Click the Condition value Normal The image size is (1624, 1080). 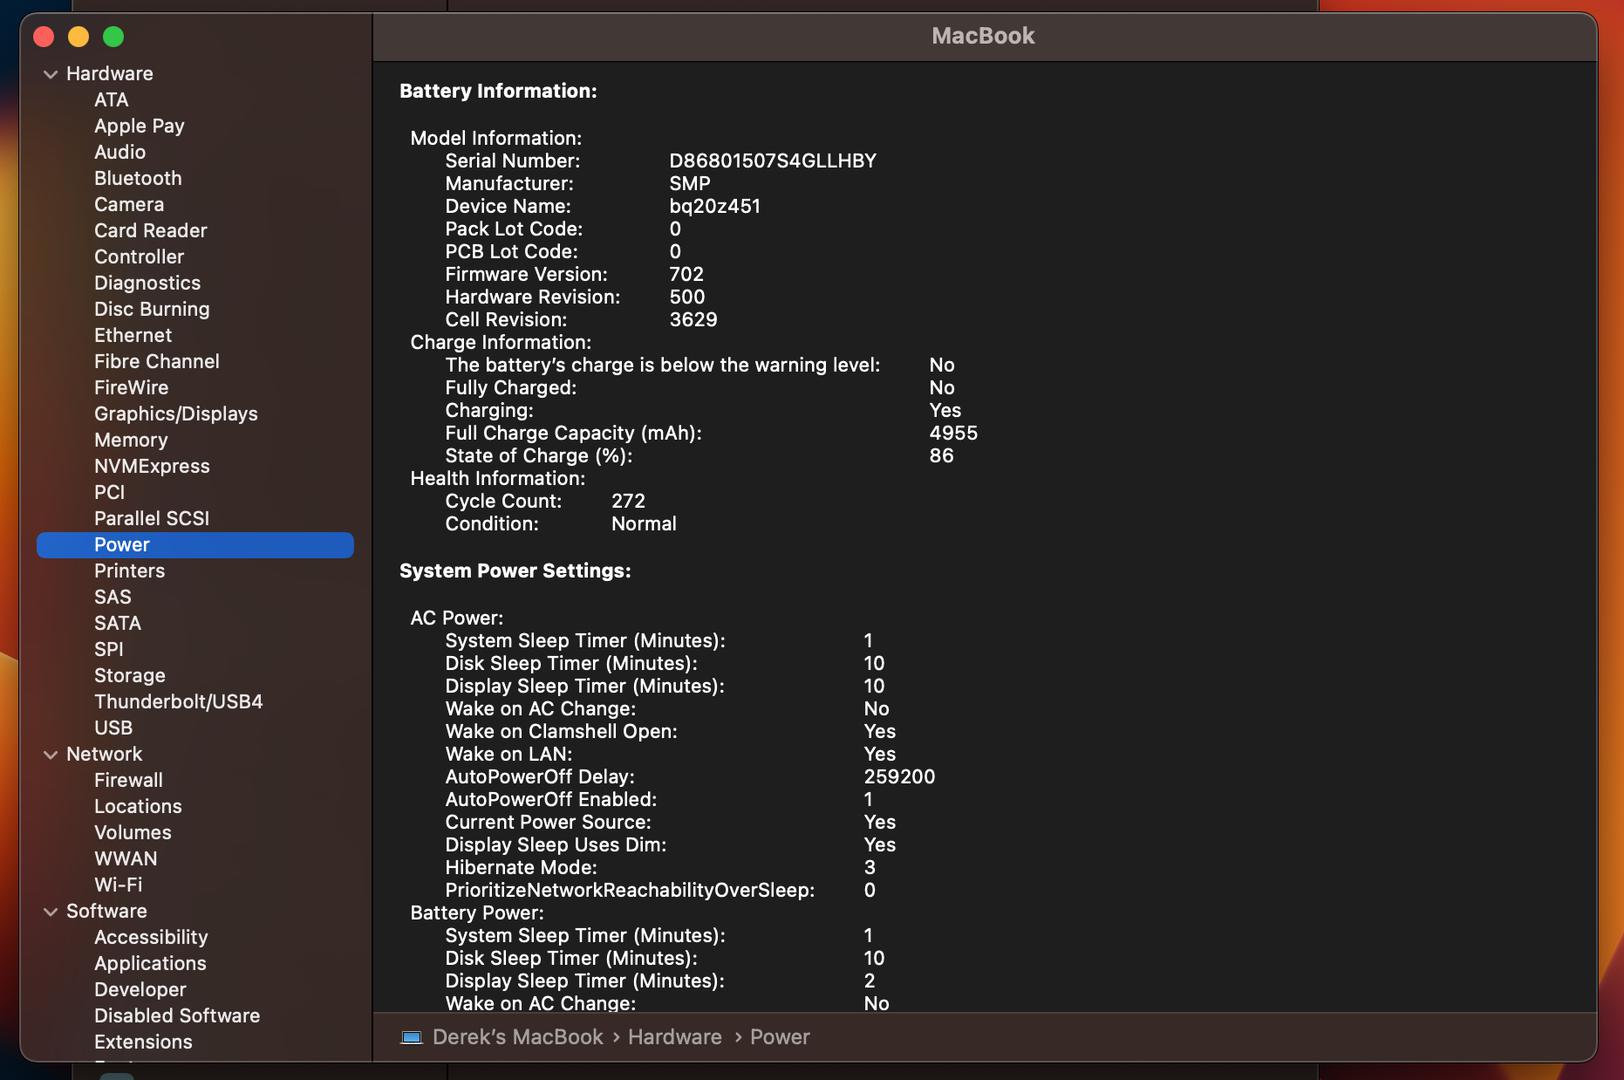click(644, 524)
